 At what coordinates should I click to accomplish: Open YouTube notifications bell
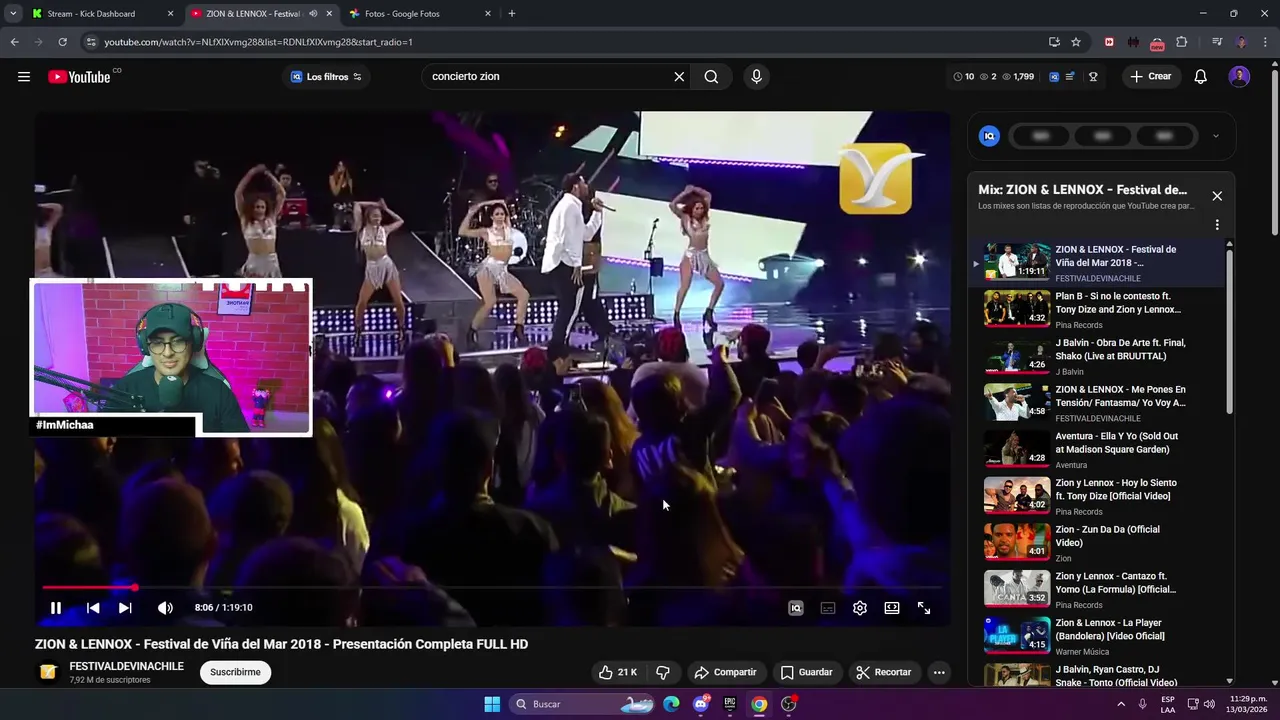(1201, 77)
